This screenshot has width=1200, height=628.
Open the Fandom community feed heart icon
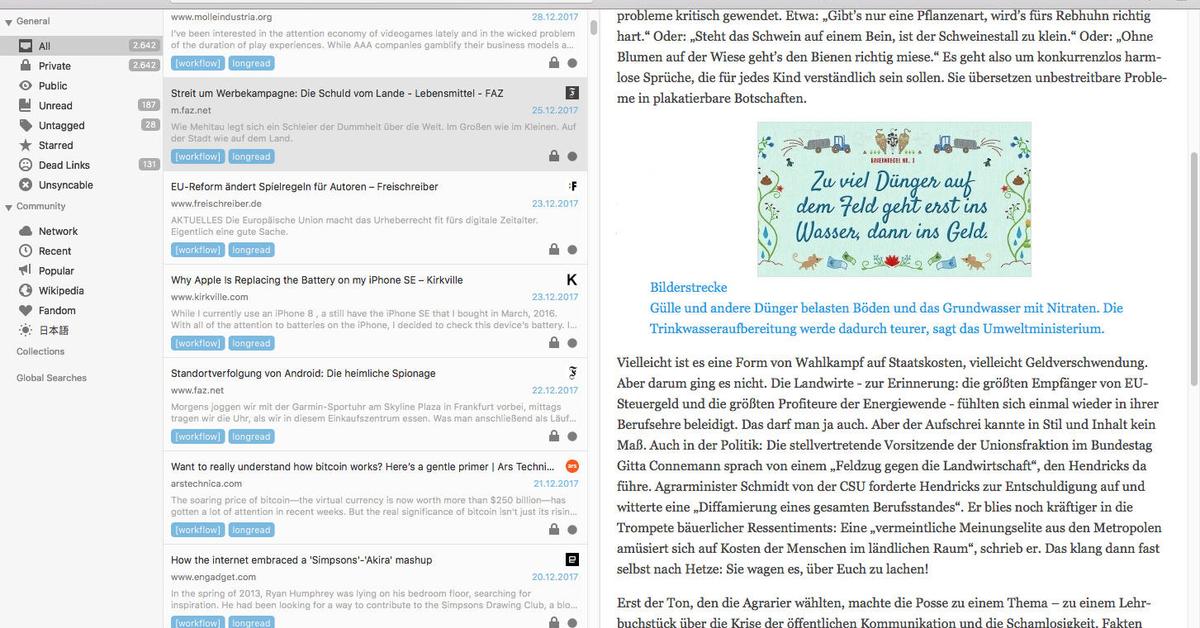point(26,311)
